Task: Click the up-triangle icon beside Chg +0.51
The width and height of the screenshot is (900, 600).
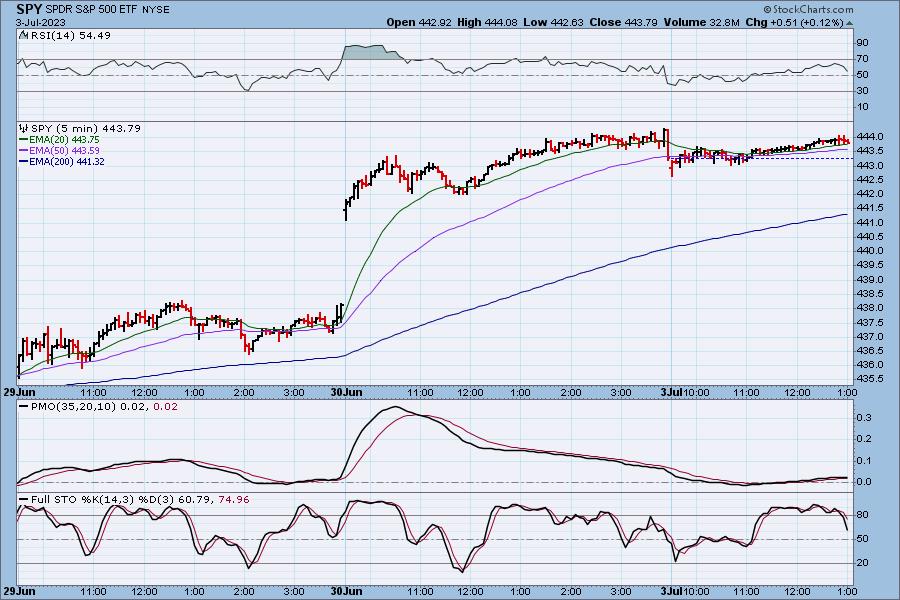Action: pyautogui.click(x=849, y=23)
